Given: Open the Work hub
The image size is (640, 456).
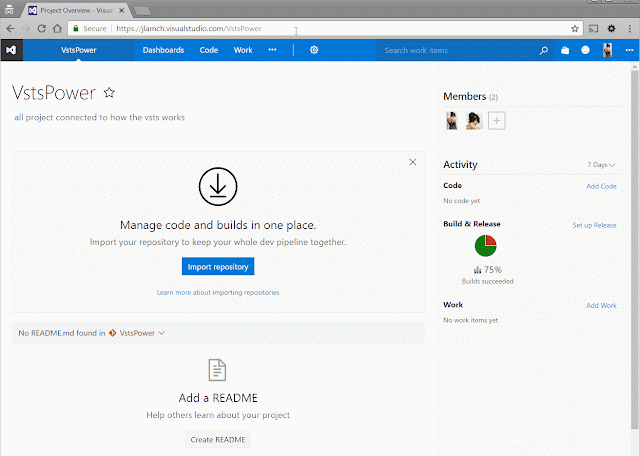Looking at the screenshot, I should [243, 50].
